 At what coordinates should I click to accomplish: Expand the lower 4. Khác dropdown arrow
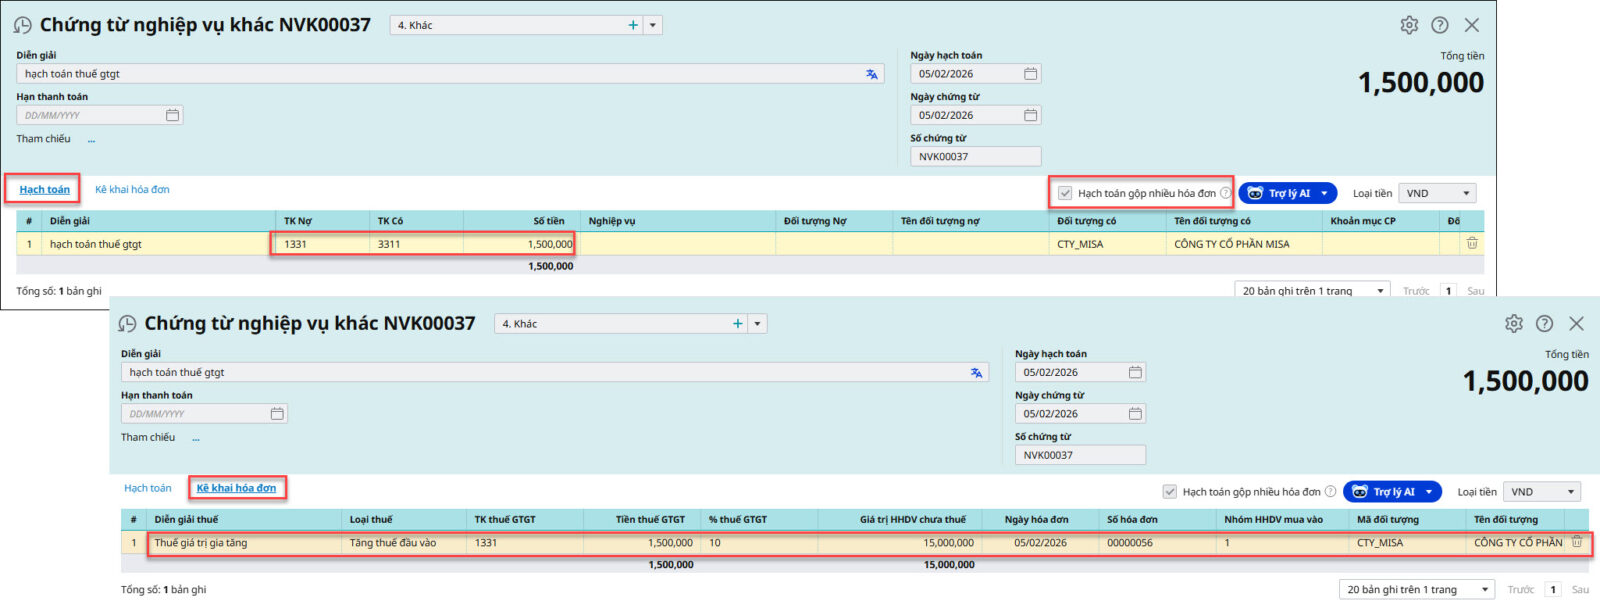point(758,324)
